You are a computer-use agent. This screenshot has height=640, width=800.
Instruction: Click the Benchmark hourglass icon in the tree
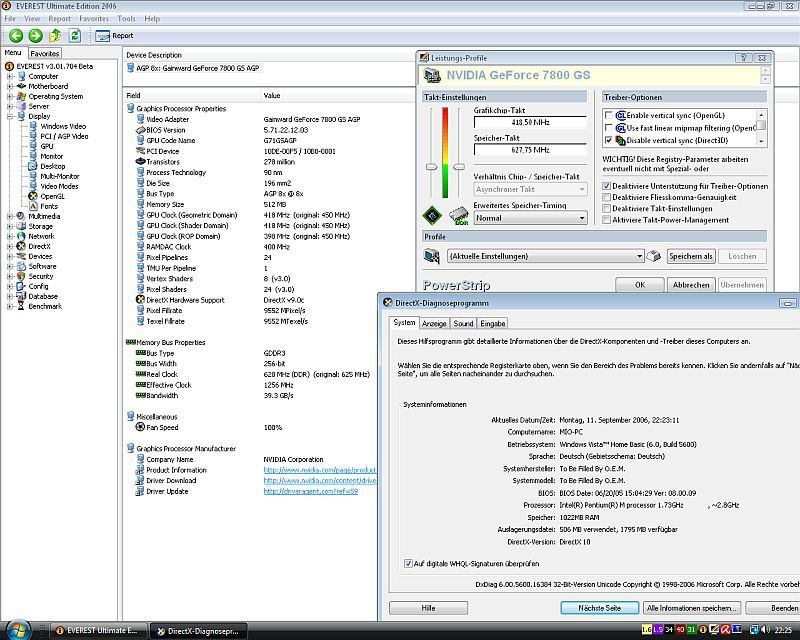pos(21,306)
